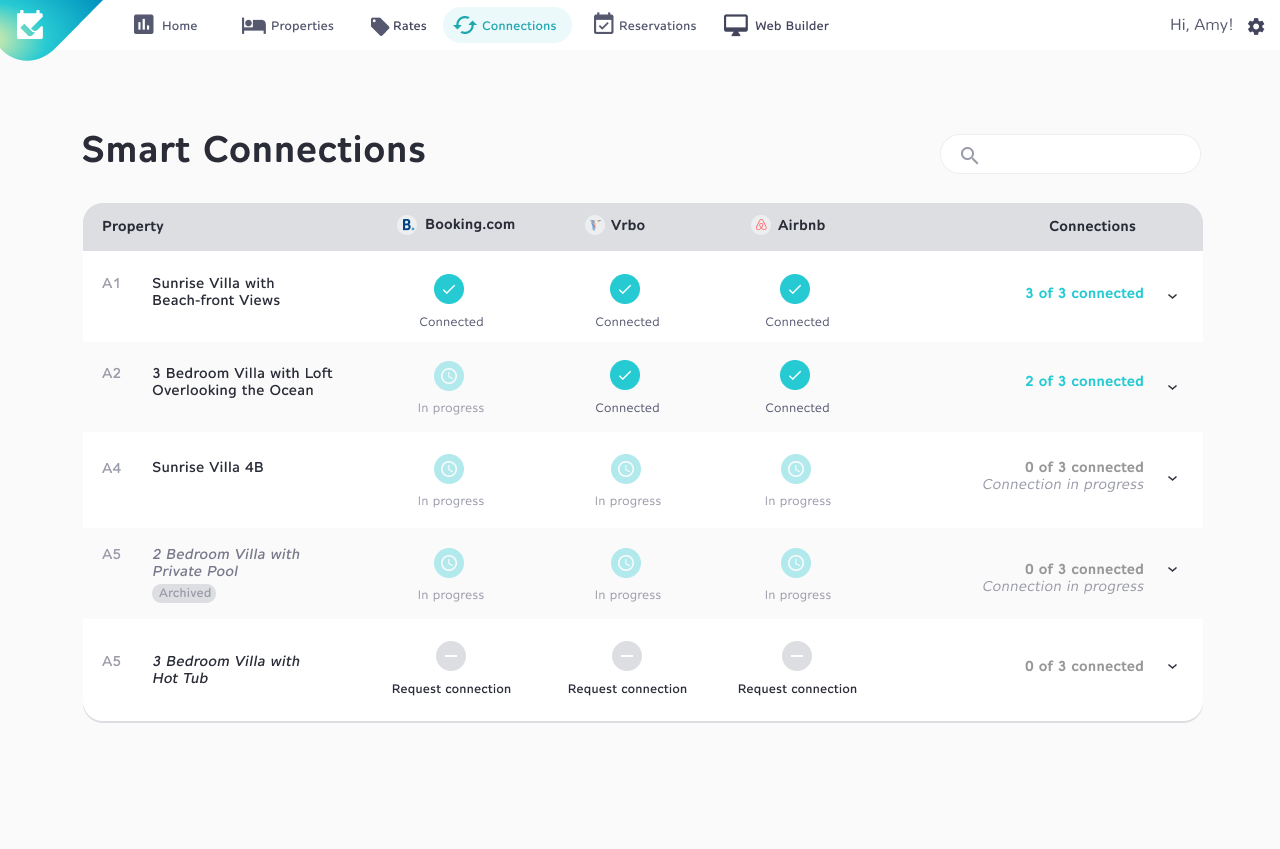Click the magnifier icon in search box
Viewport: 1280px width, 849px height.
pyautogui.click(x=969, y=155)
